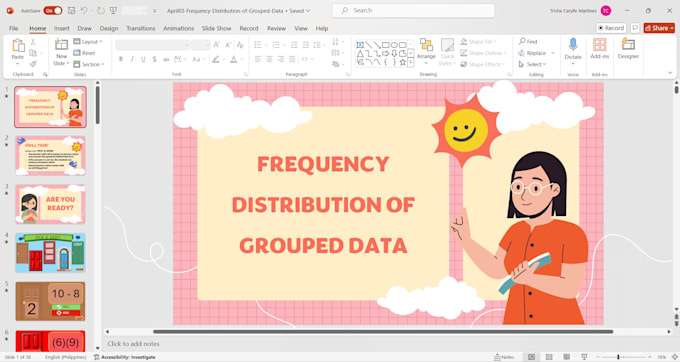Screen dimensions: 680x362
Task: Click to add notes area
Action: coord(134,344)
